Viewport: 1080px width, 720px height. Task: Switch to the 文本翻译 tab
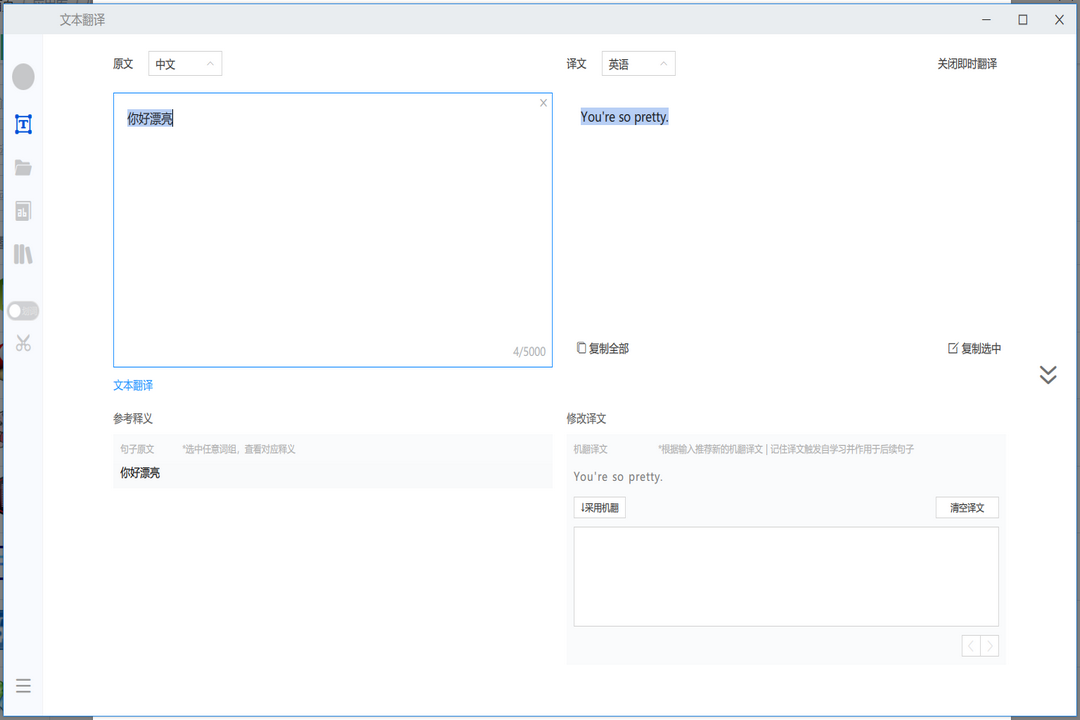pos(133,384)
